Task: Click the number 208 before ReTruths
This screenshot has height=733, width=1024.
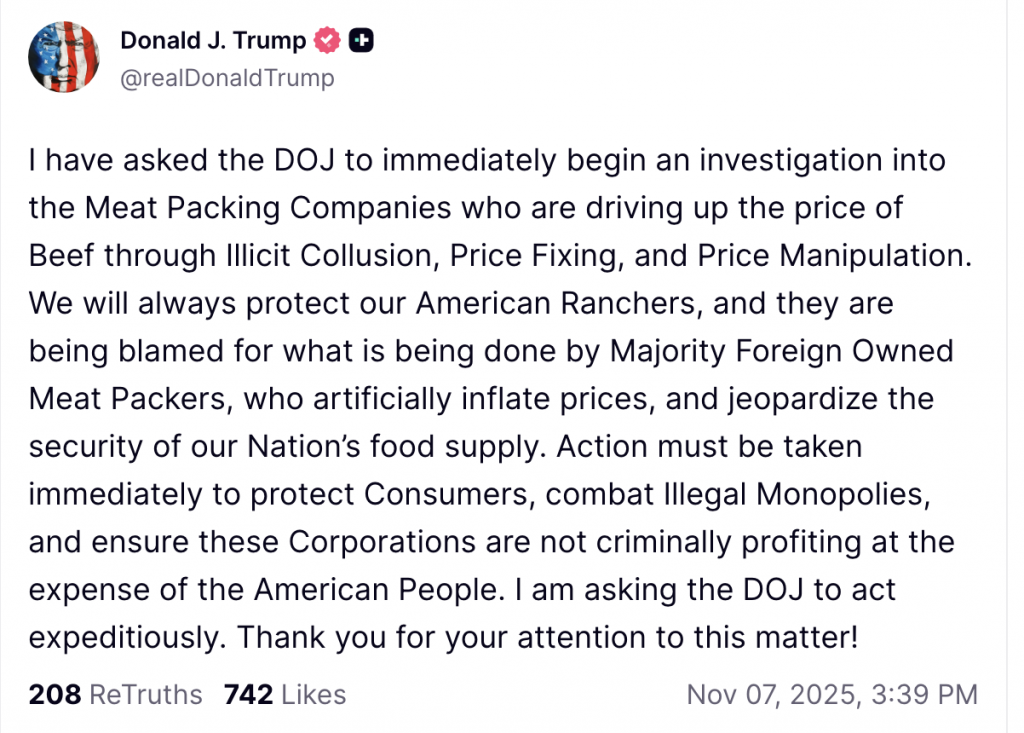Action: coord(55,694)
